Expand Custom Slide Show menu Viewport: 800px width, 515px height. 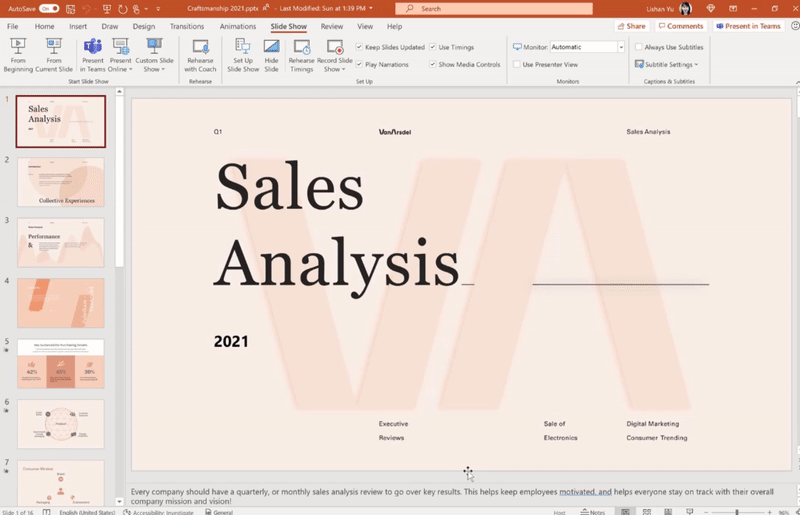[x=153, y=54]
